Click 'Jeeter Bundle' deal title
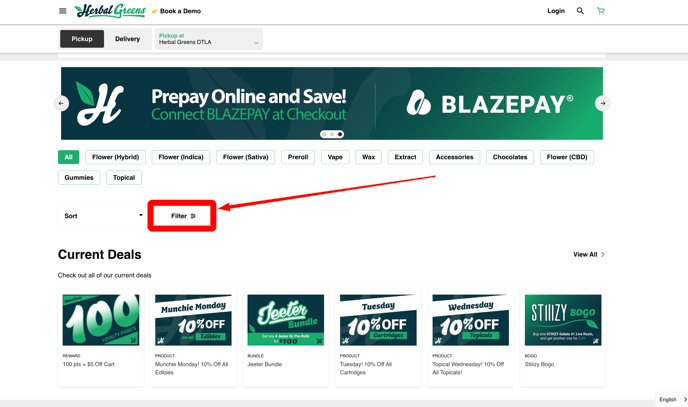Screen dimensions: 688x407 coord(265,364)
